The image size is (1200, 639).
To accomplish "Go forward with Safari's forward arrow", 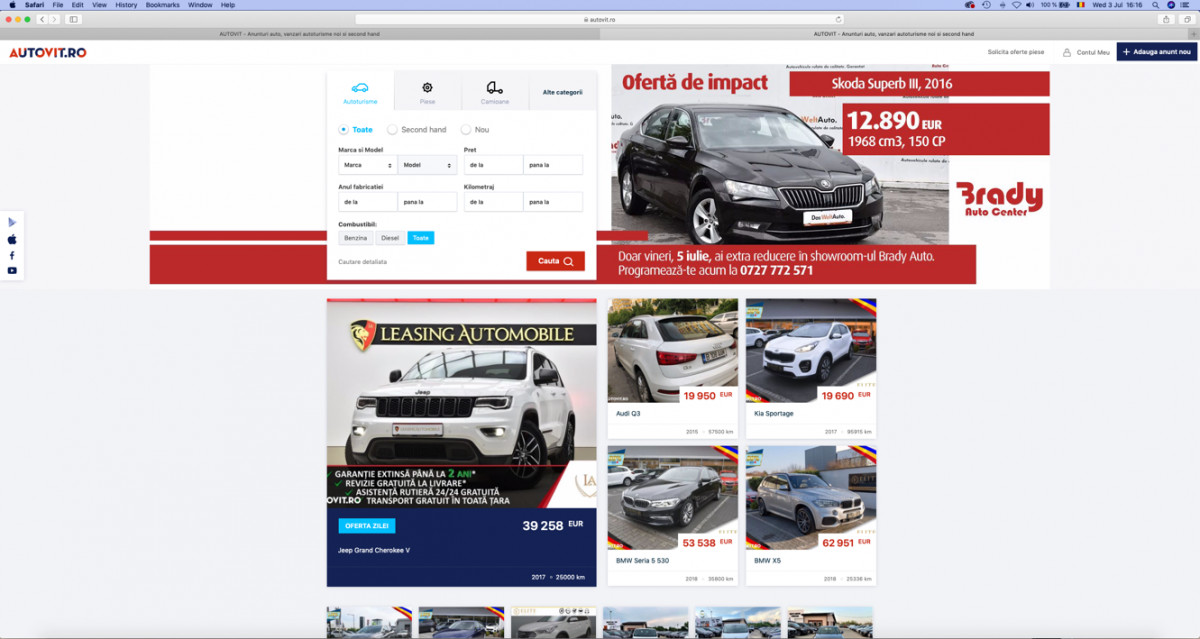I will 54,19.
